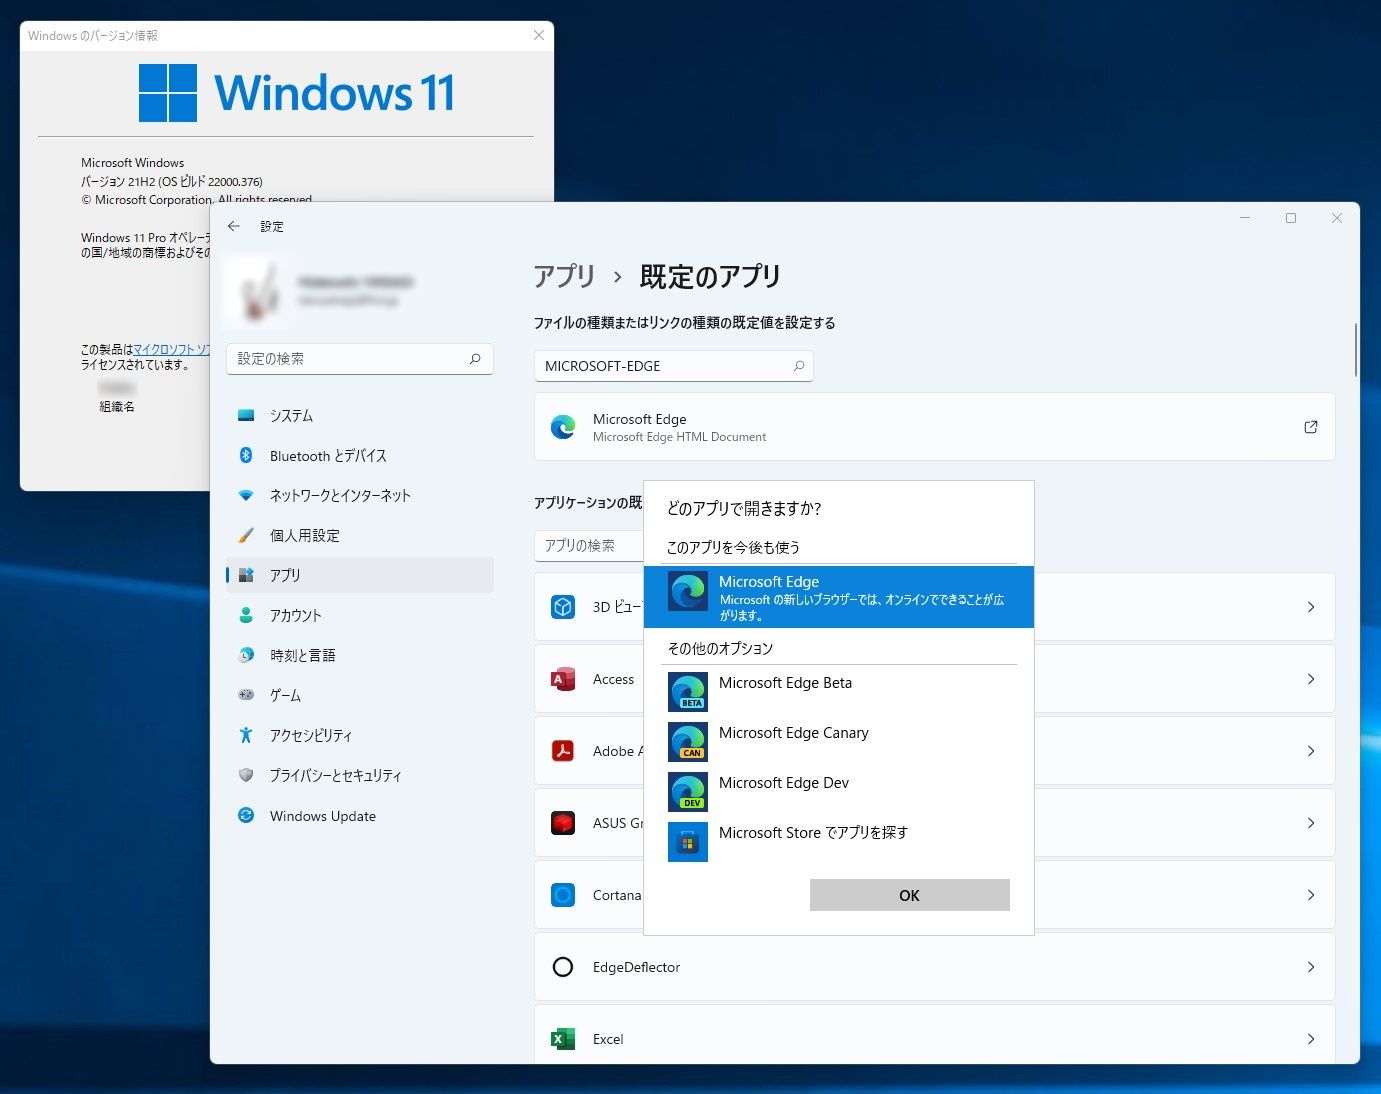Click プライバシーとセキュリティ shield icon
This screenshot has height=1094, width=1381.
tap(246, 775)
